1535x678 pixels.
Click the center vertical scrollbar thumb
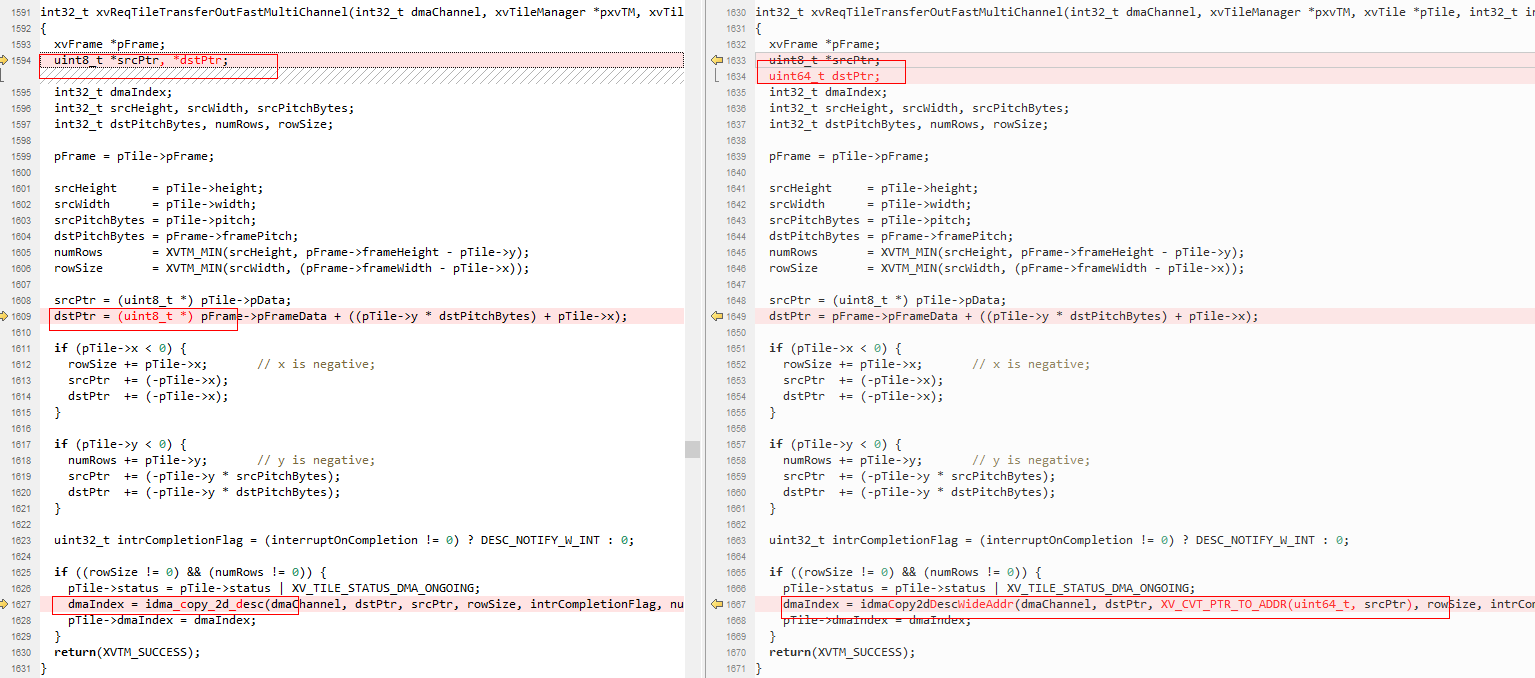tap(692, 449)
